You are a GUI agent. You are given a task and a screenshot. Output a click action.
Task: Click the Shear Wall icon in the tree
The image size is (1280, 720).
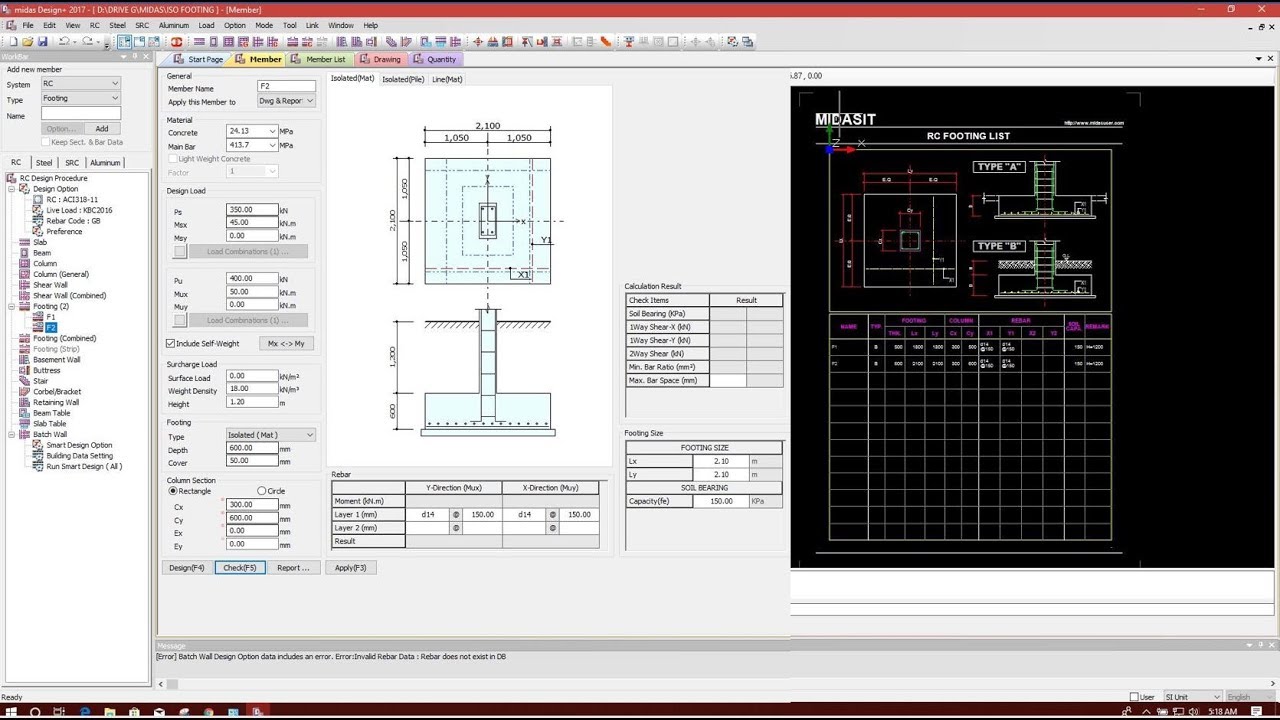(x=25, y=285)
